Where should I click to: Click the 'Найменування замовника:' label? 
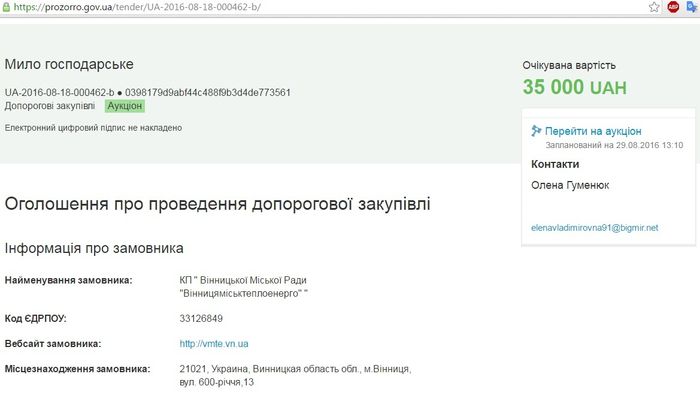68,280
